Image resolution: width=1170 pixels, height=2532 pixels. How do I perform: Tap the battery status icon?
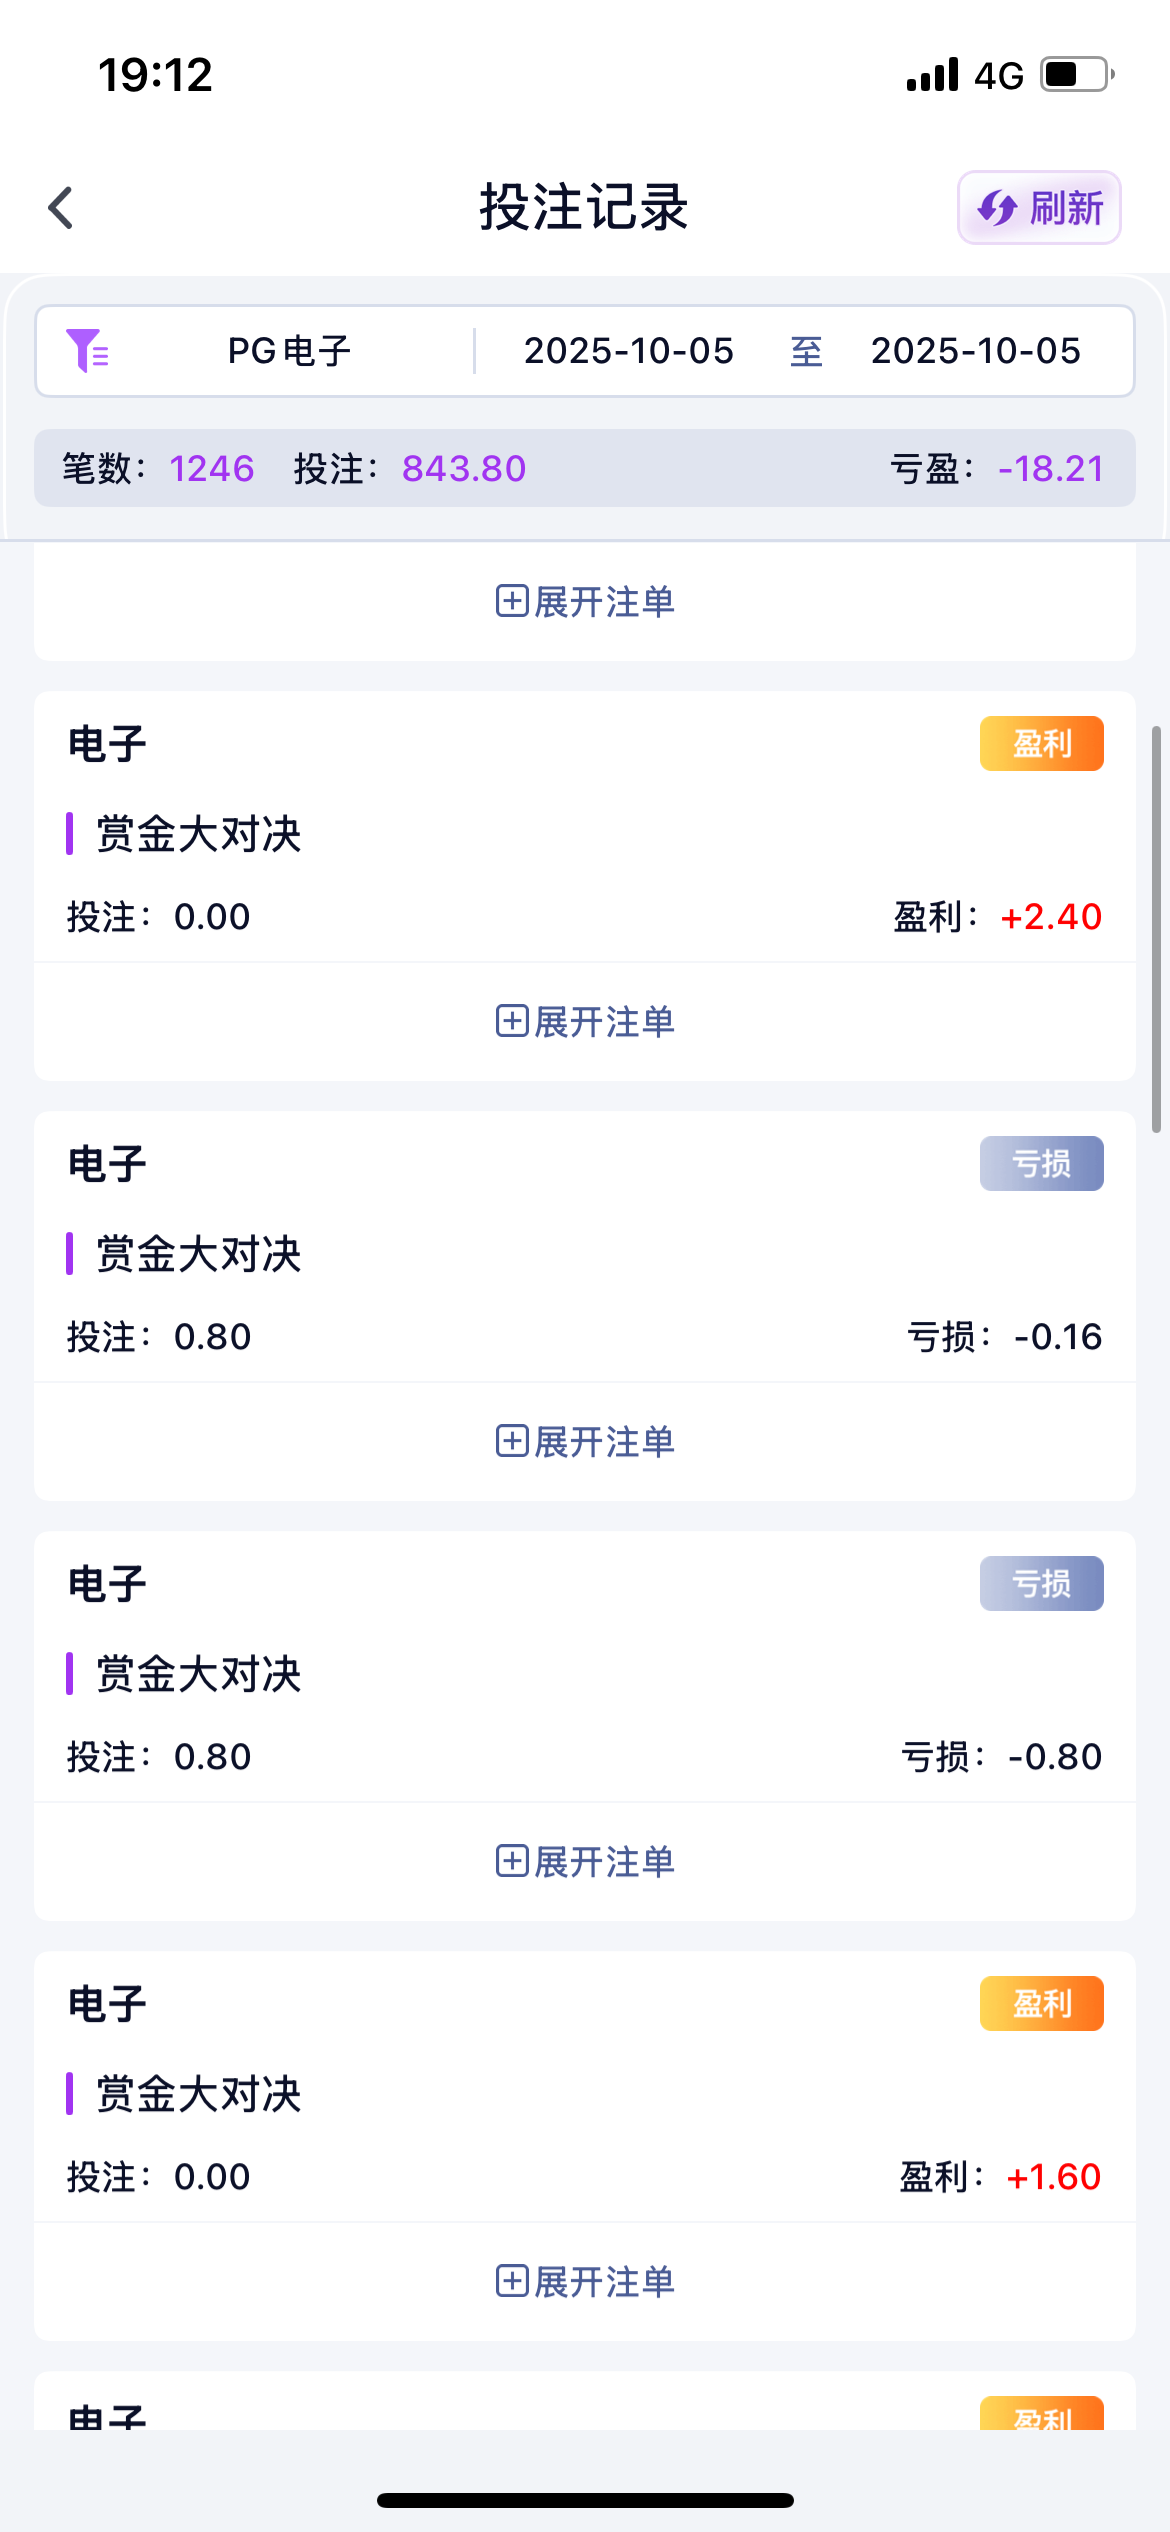[x=1077, y=75]
